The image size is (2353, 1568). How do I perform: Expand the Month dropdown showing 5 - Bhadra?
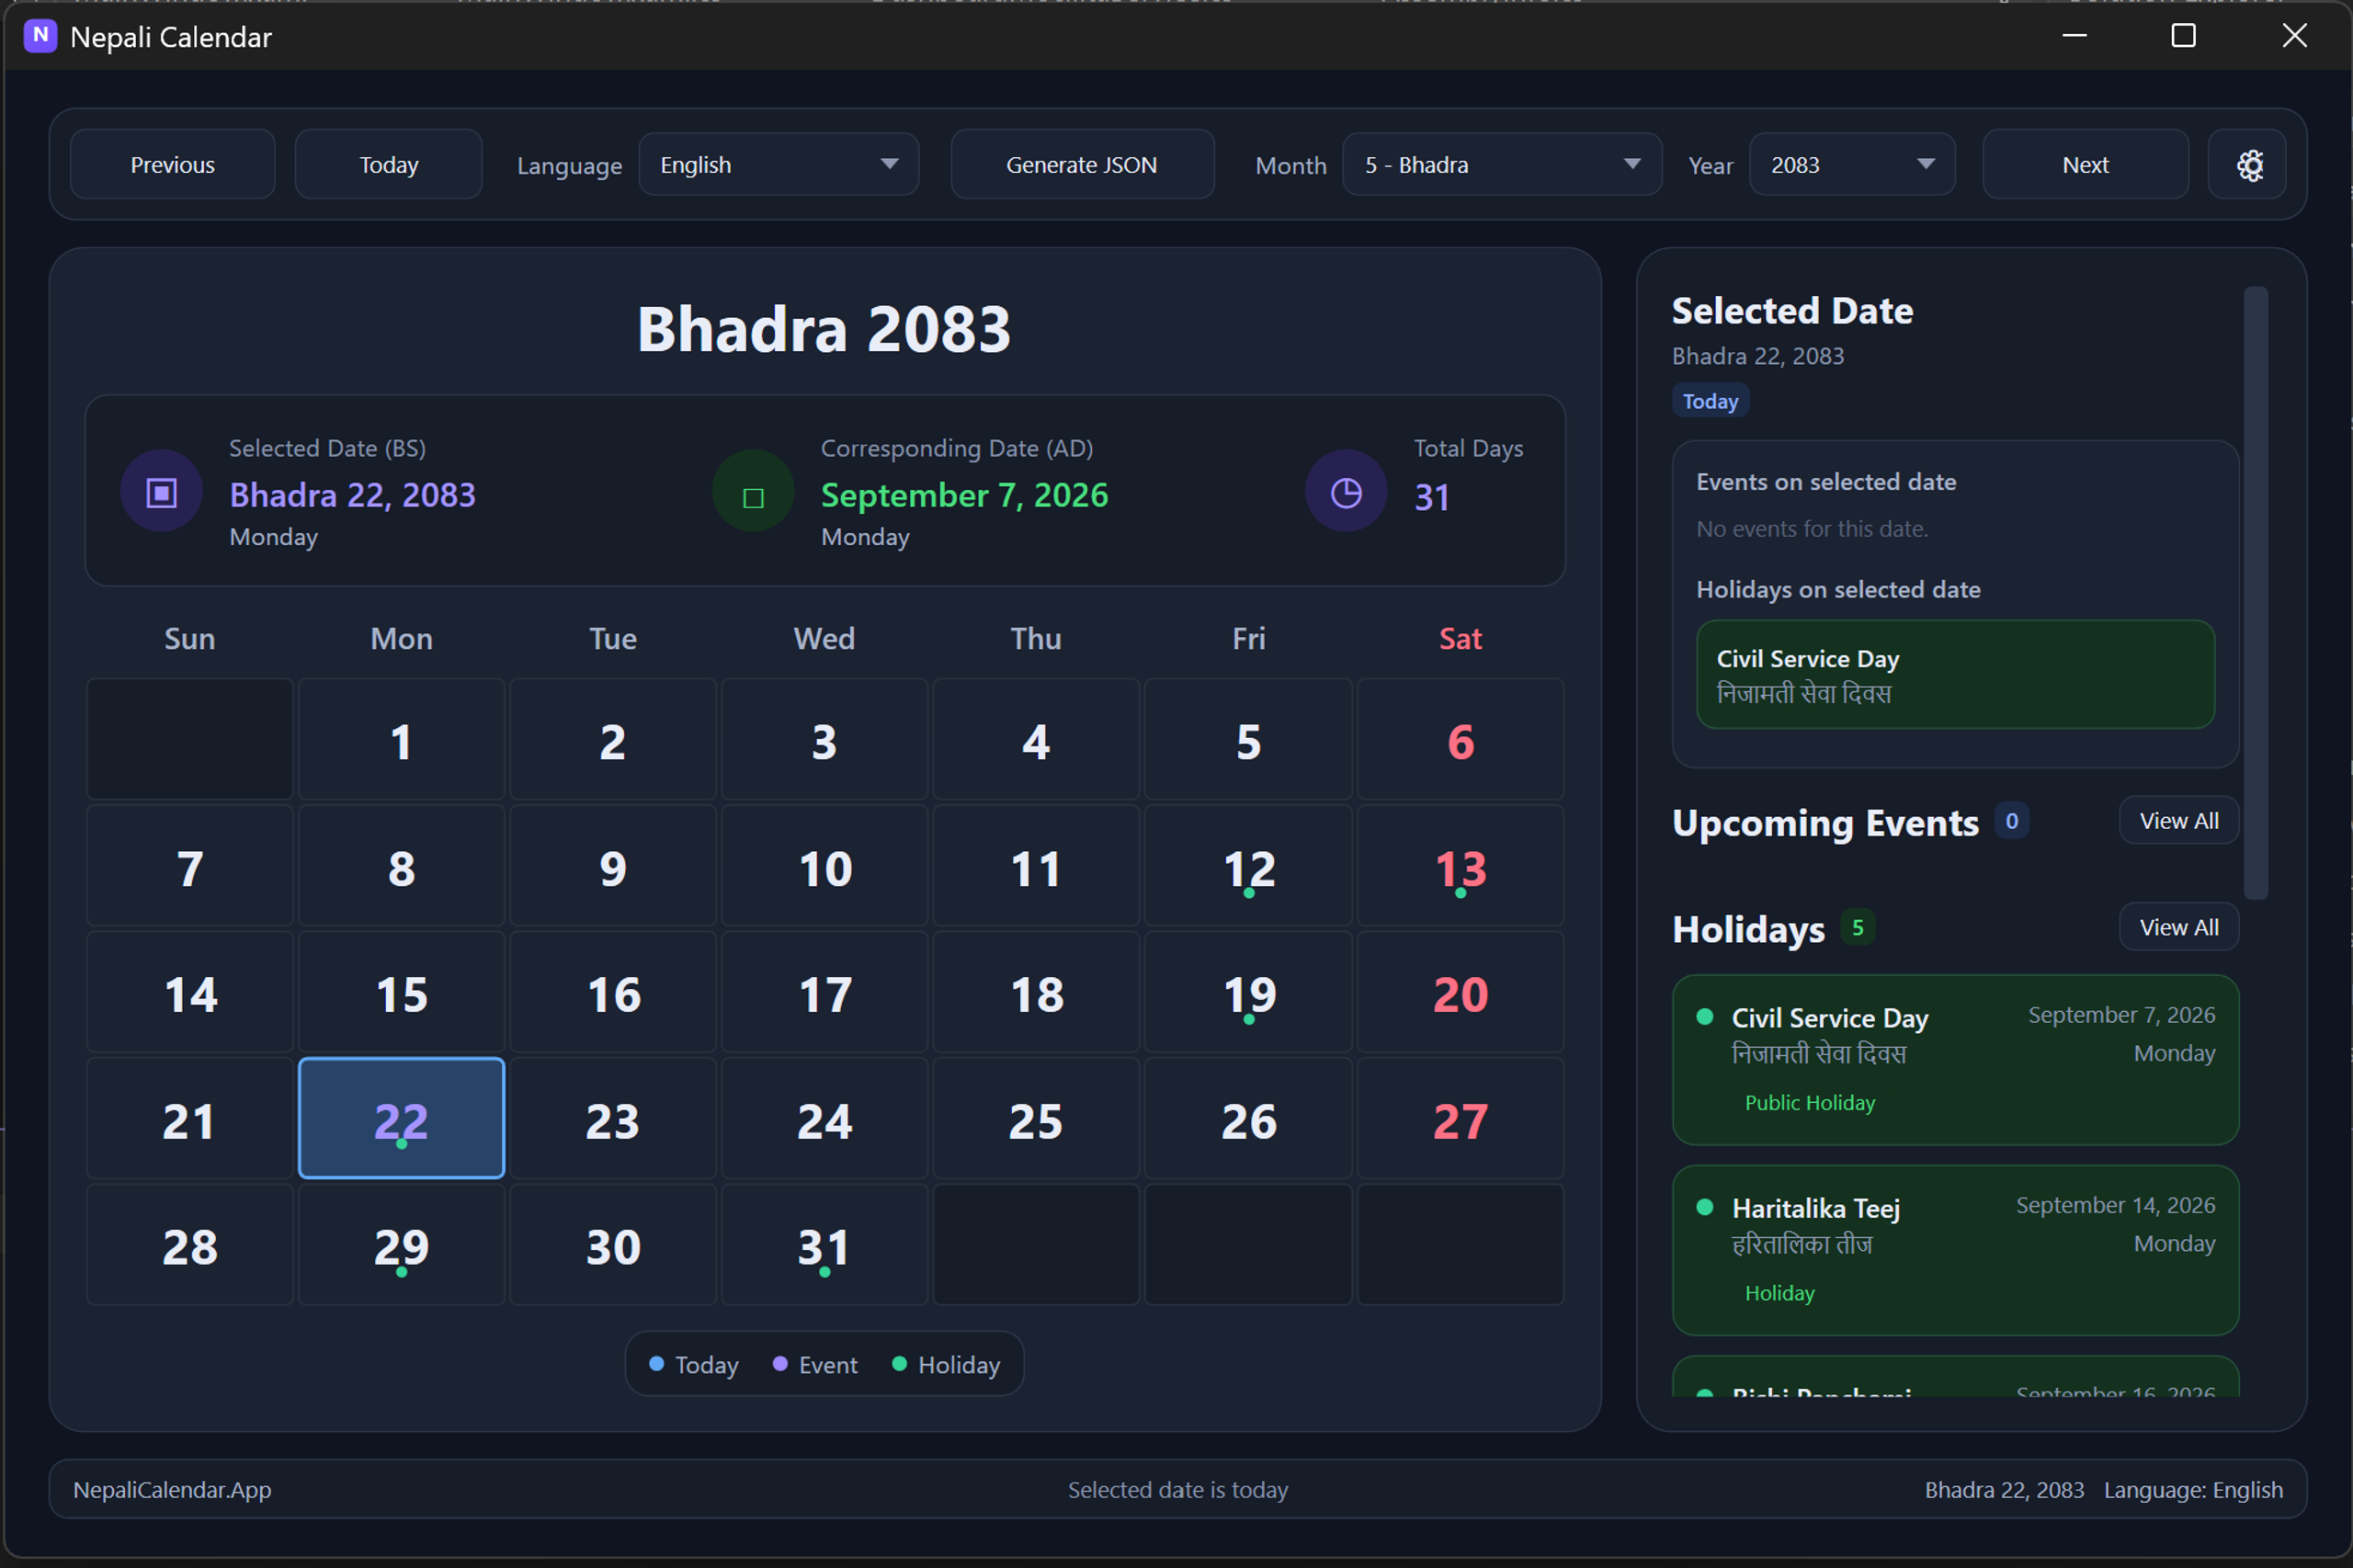(x=1502, y=165)
